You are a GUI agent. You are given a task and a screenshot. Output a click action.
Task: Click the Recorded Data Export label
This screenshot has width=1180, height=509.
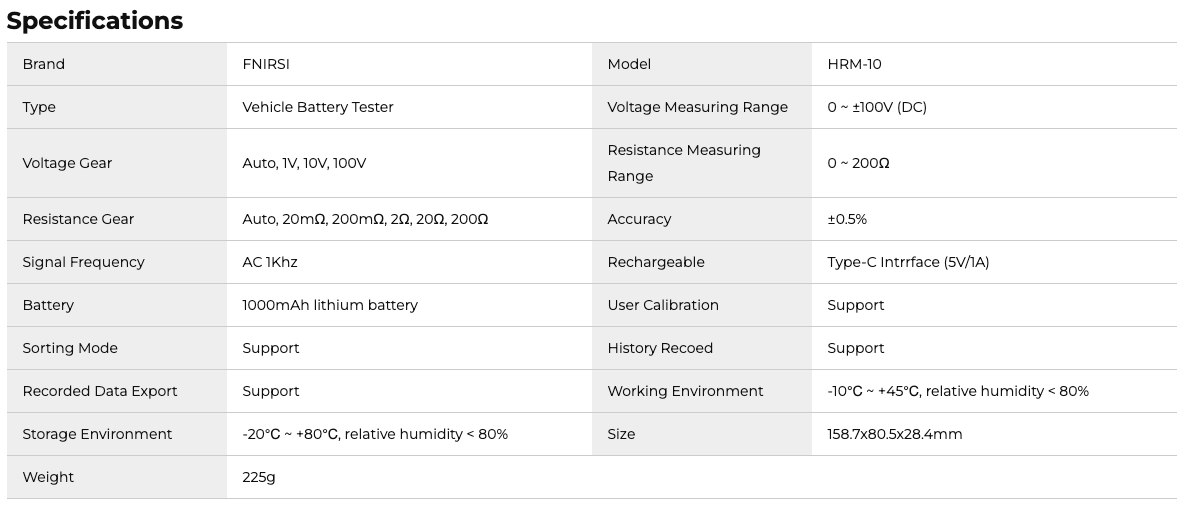click(100, 391)
